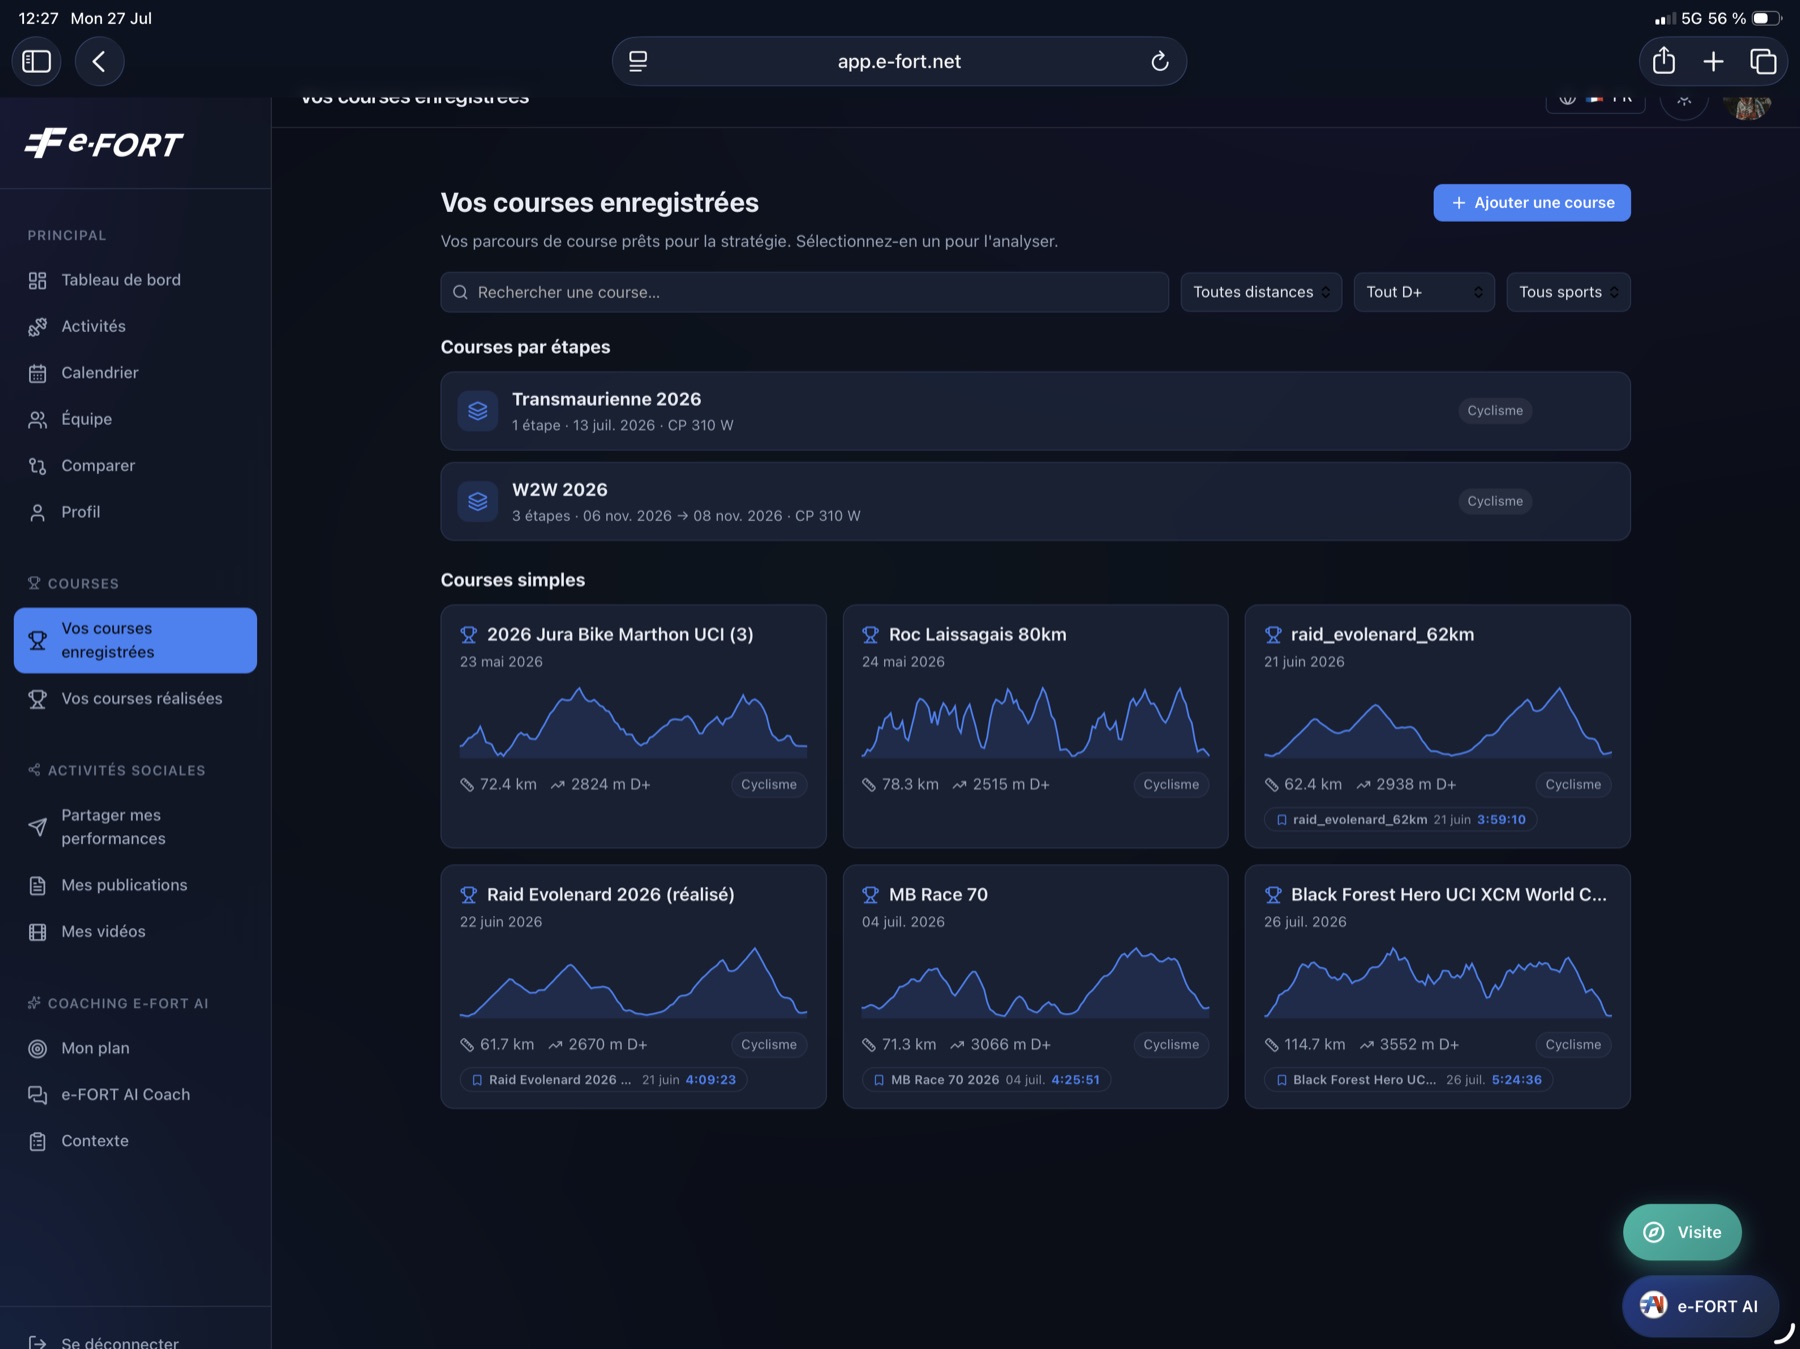Click the MB Race 70 2026 4:25:51 tag
Image resolution: width=1800 pixels, height=1349 pixels.
(x=986, y=1080)
